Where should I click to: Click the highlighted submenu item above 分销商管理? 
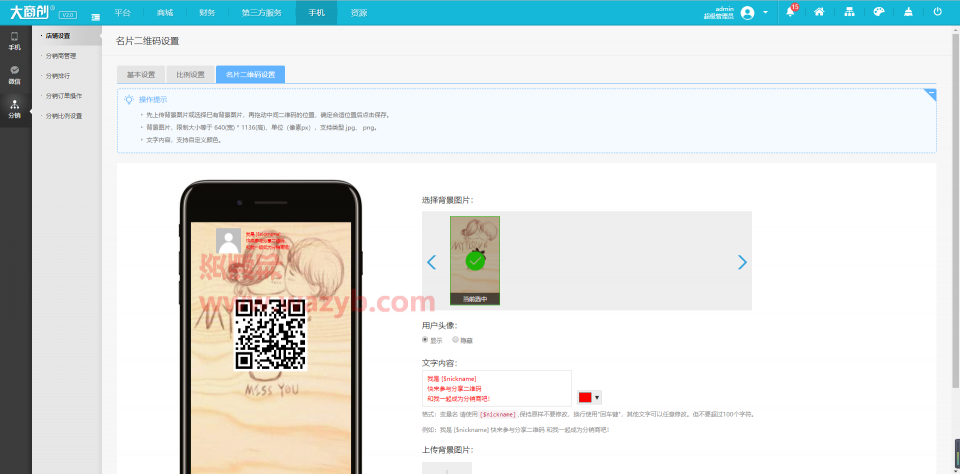pos(58,36)
